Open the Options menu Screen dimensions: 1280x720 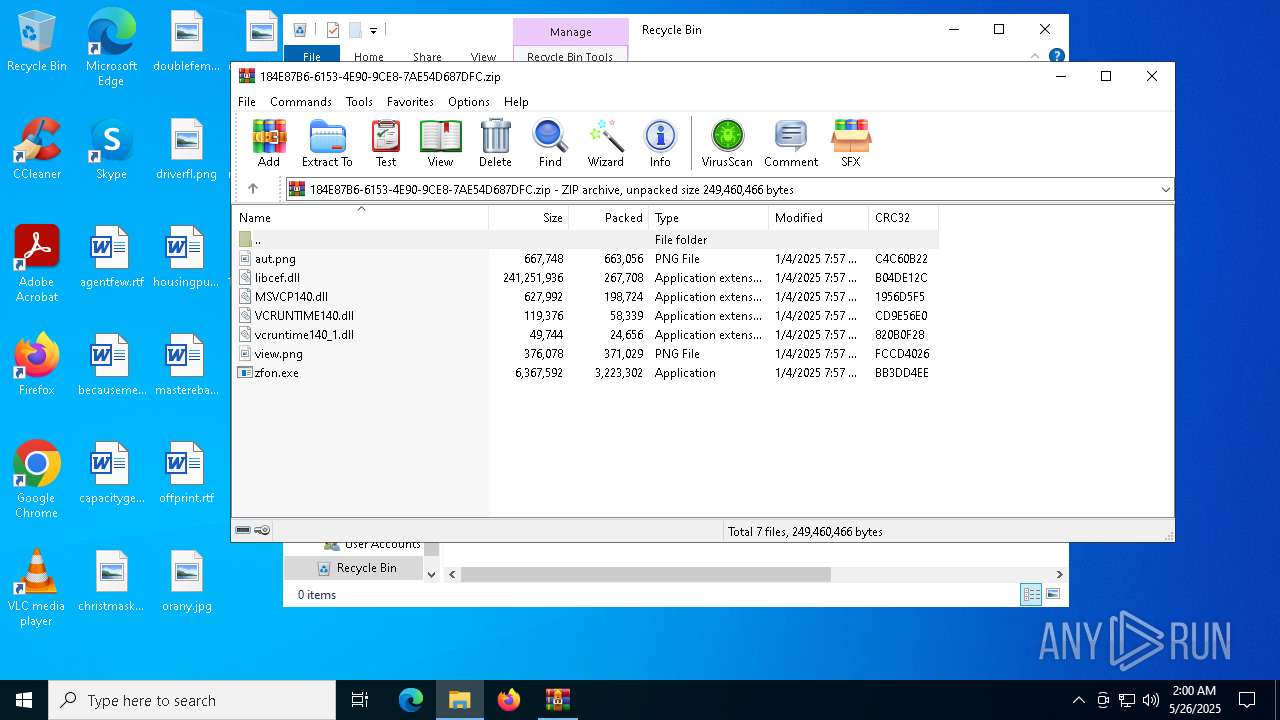coord(469,102)
